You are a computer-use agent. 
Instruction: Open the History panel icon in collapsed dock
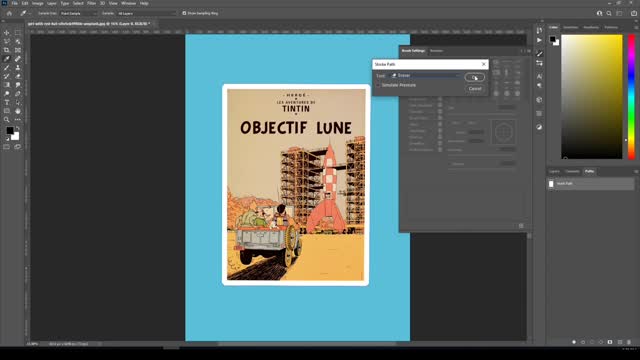pos(539,31)
